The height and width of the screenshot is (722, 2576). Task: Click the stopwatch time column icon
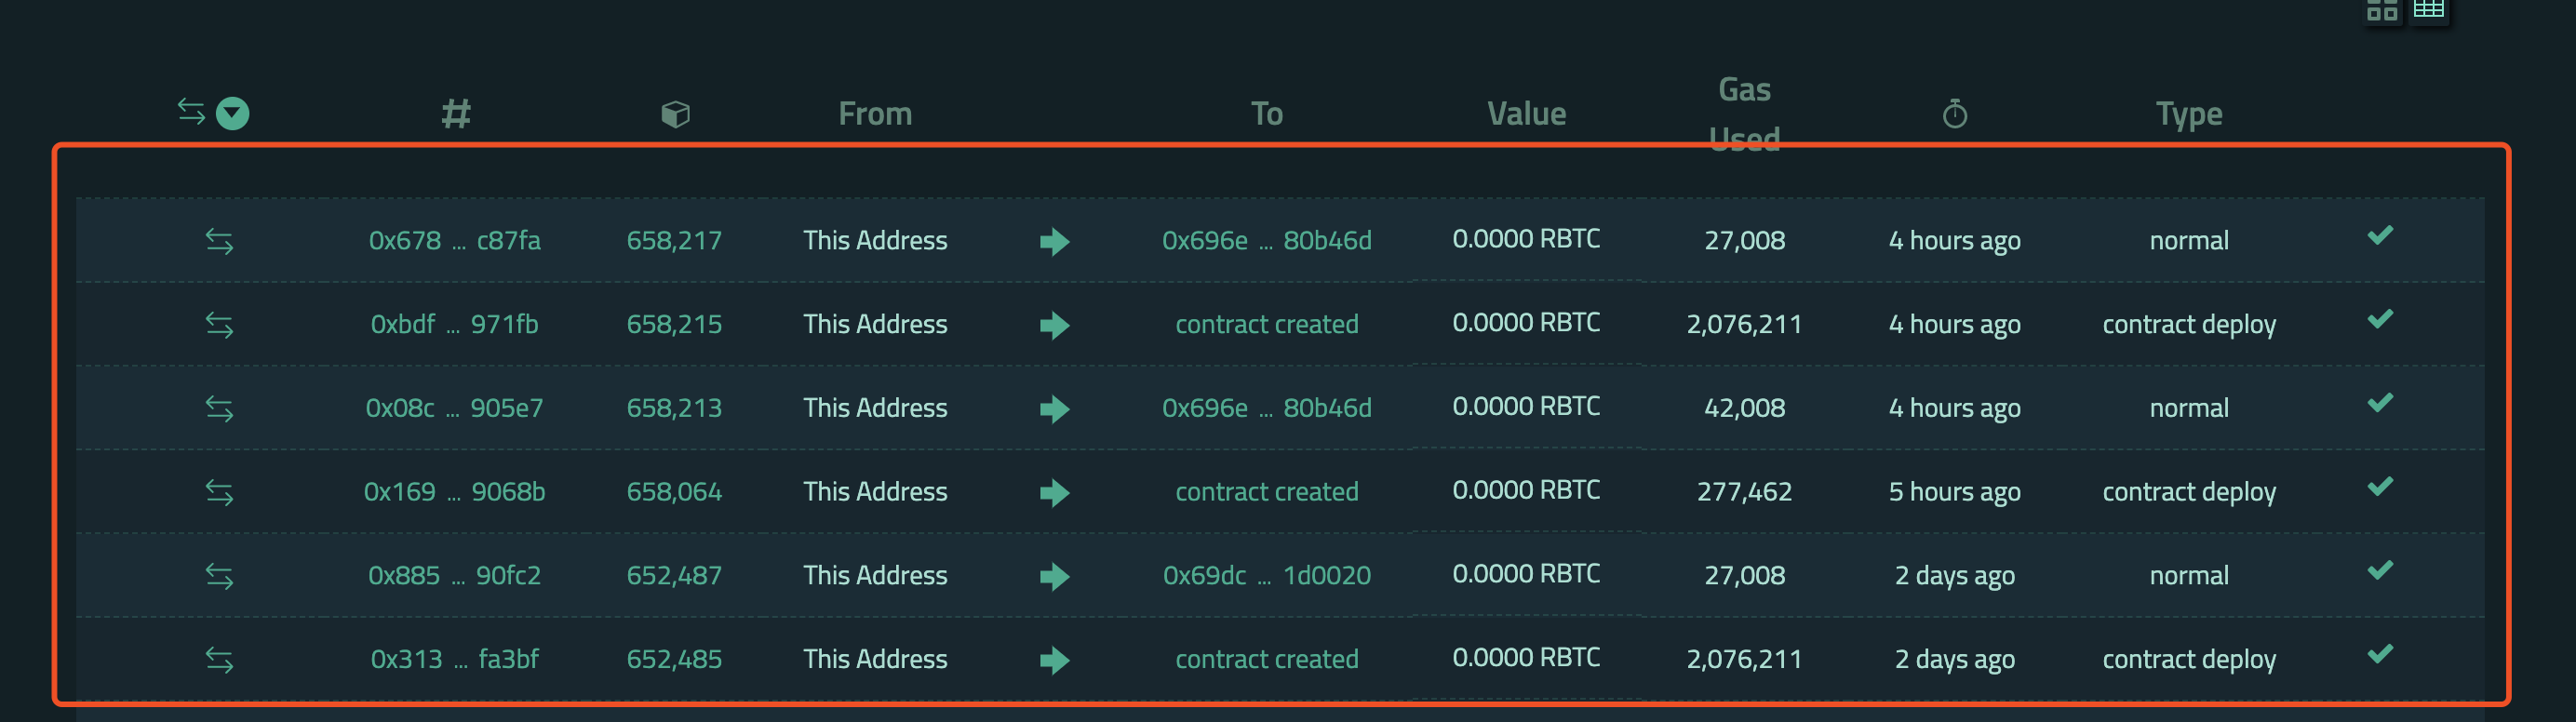click(1954, 114)
